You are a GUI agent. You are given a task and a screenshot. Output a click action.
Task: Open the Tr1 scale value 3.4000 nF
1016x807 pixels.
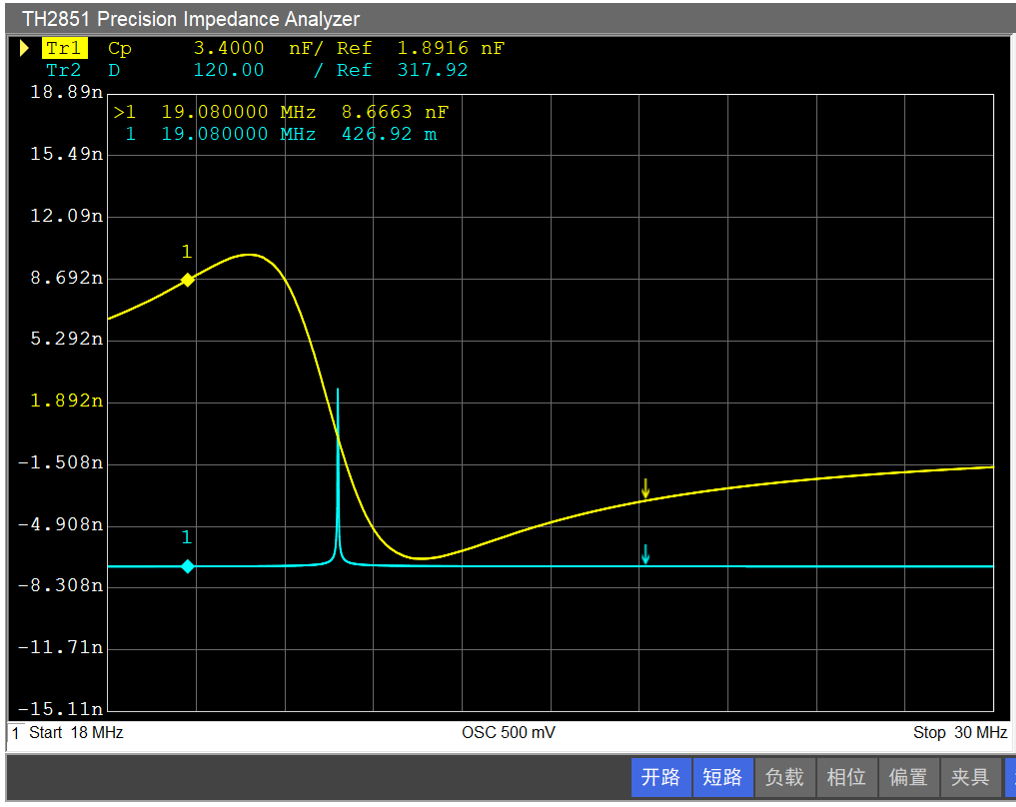[x=229, y=48]
